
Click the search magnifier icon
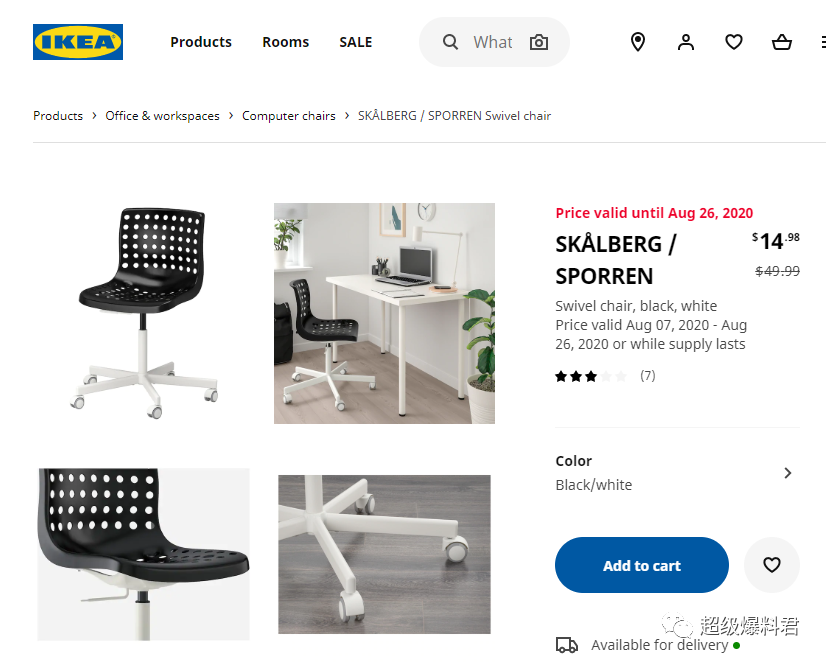pyautogui.click(x=450, y=42)
